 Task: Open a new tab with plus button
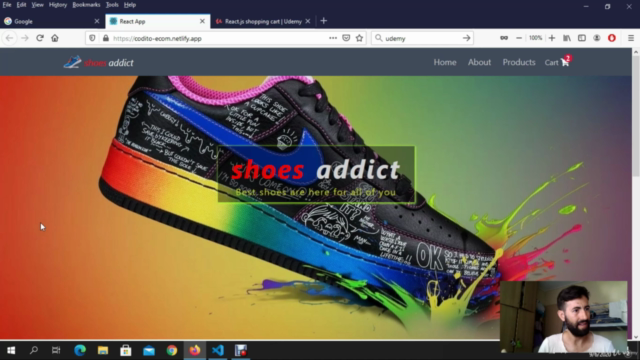coord(324,21)
